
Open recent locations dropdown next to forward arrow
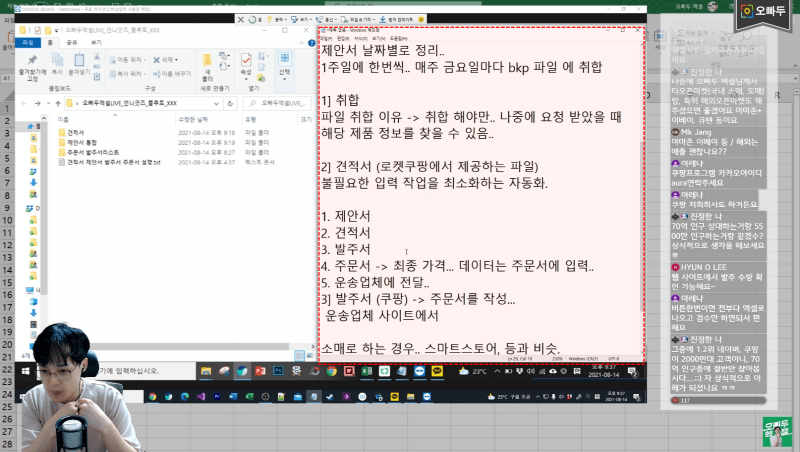point(48,104)
